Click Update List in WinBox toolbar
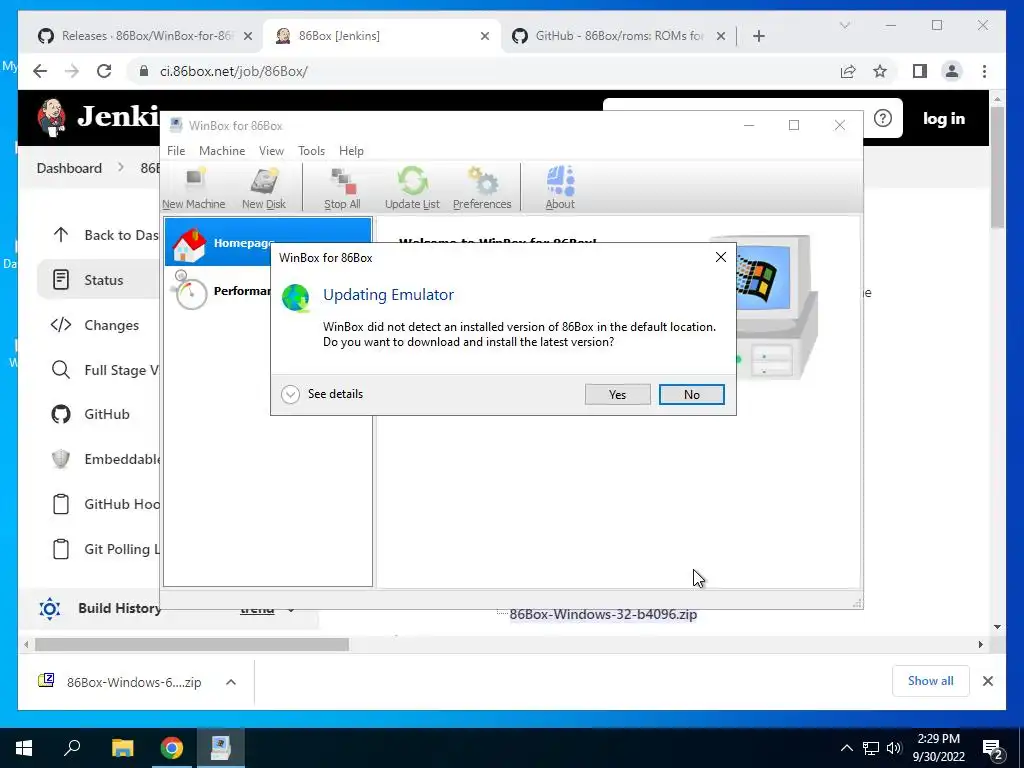Screen dimensions: 1024x768 coord(412,188)
